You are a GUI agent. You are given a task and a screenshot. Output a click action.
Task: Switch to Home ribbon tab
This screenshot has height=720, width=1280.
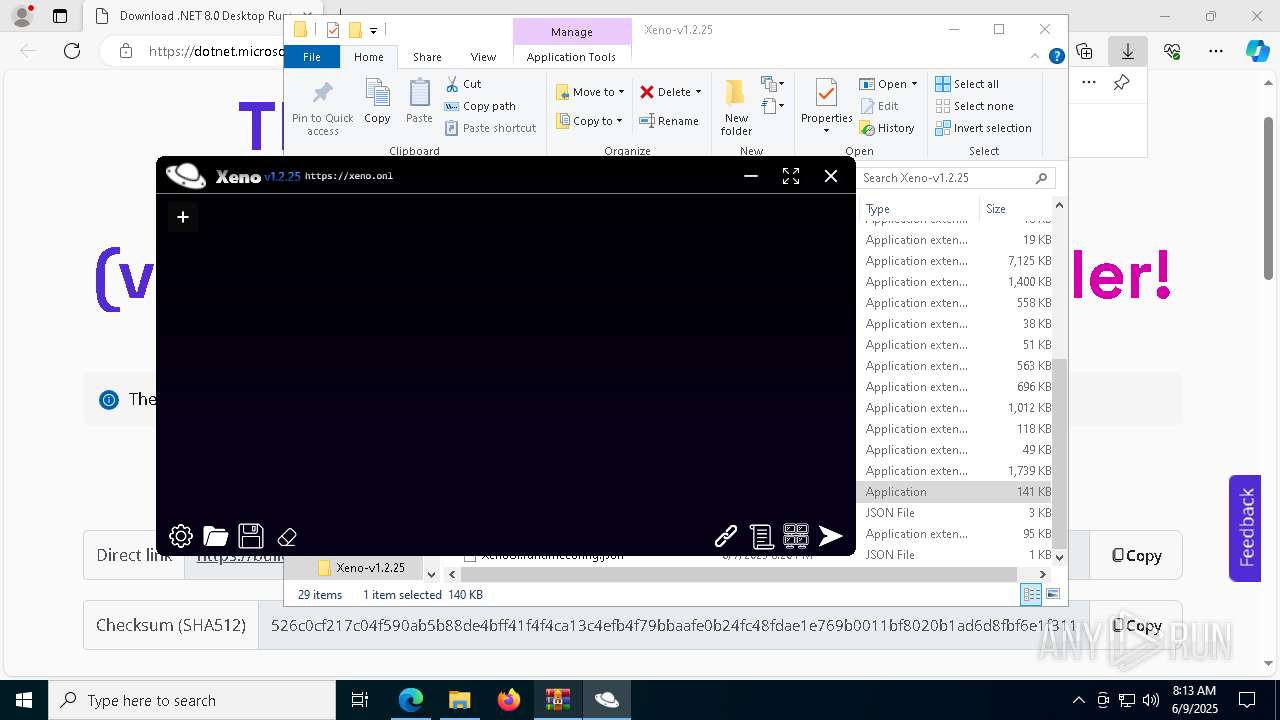[x=369, y=57]
